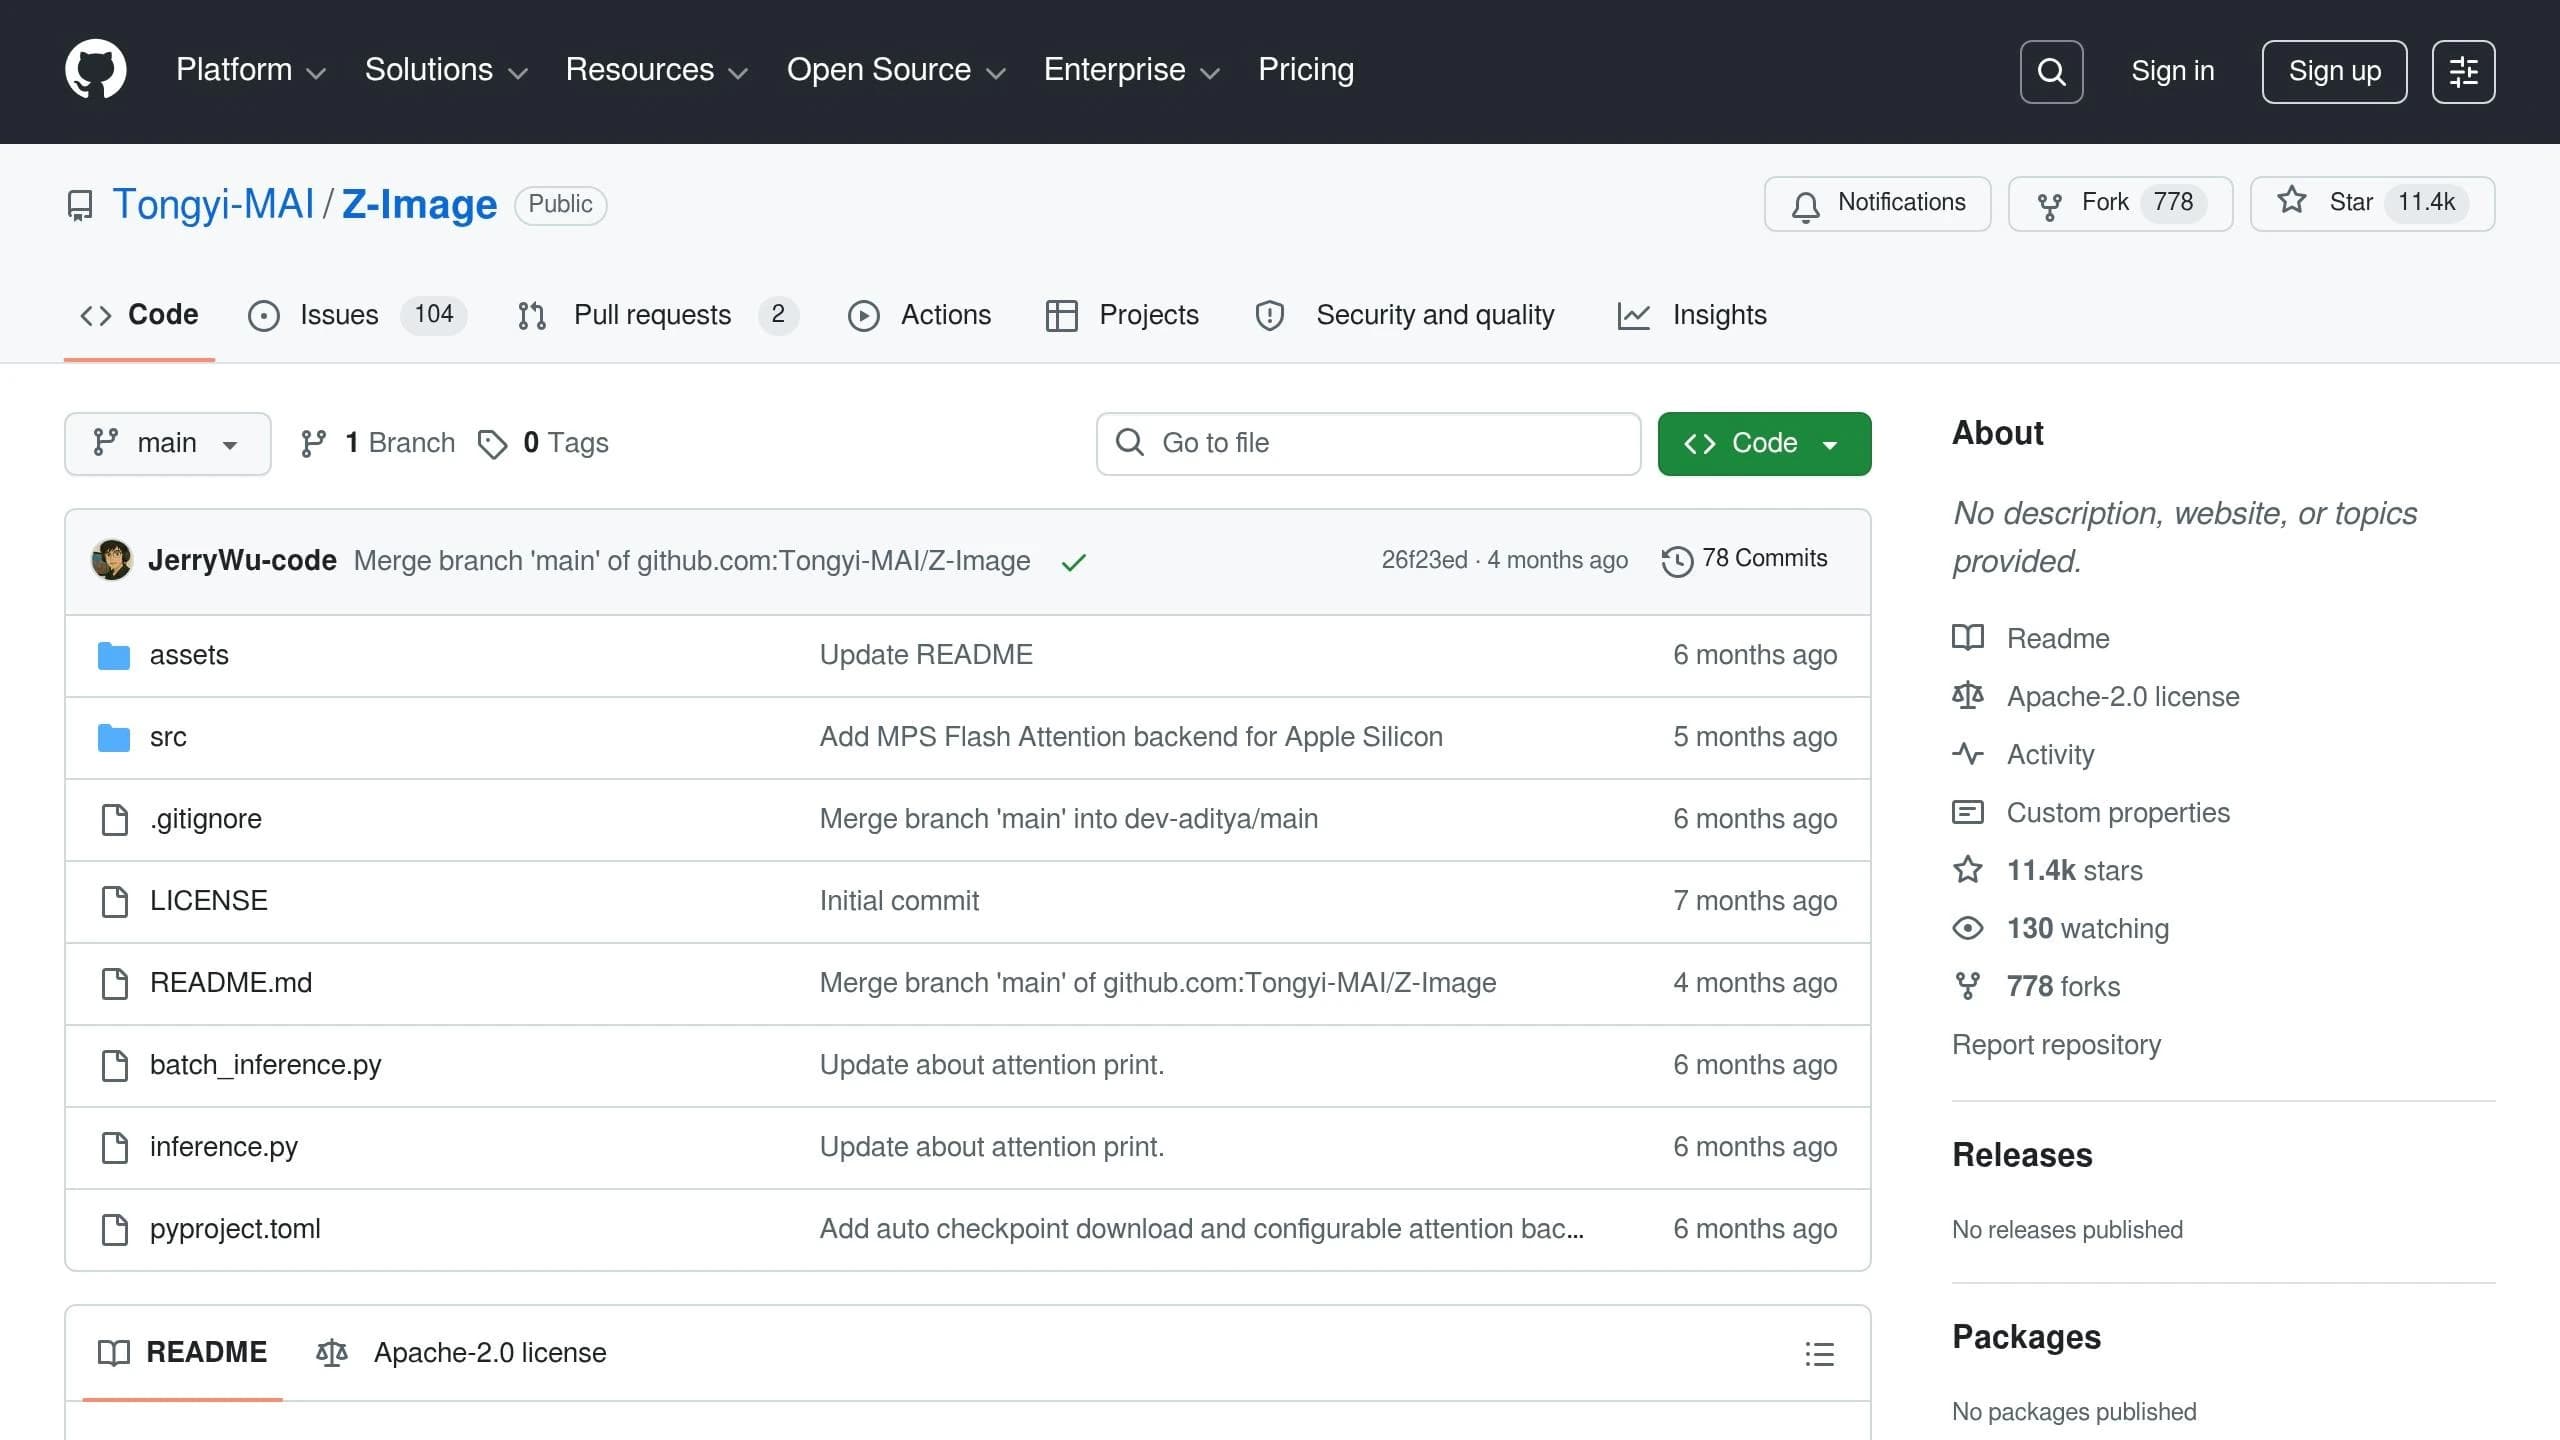The height and width of the screenshot is (1440, 2560).
Task: Click the Notifications button
Action: click(1877, 203)
